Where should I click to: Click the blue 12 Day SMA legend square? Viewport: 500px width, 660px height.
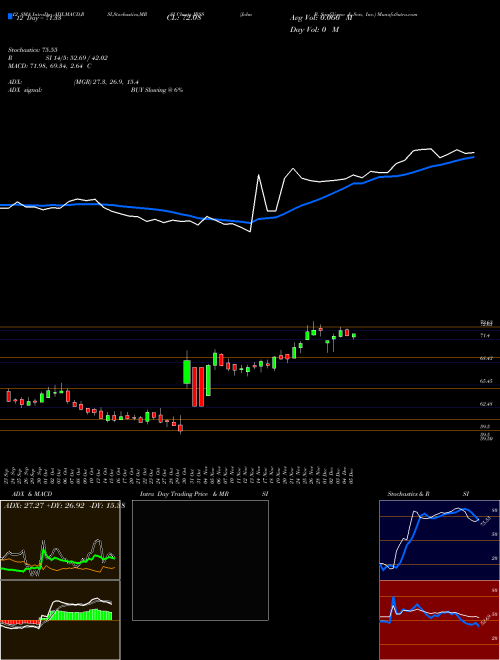click(x=10, y=17)
